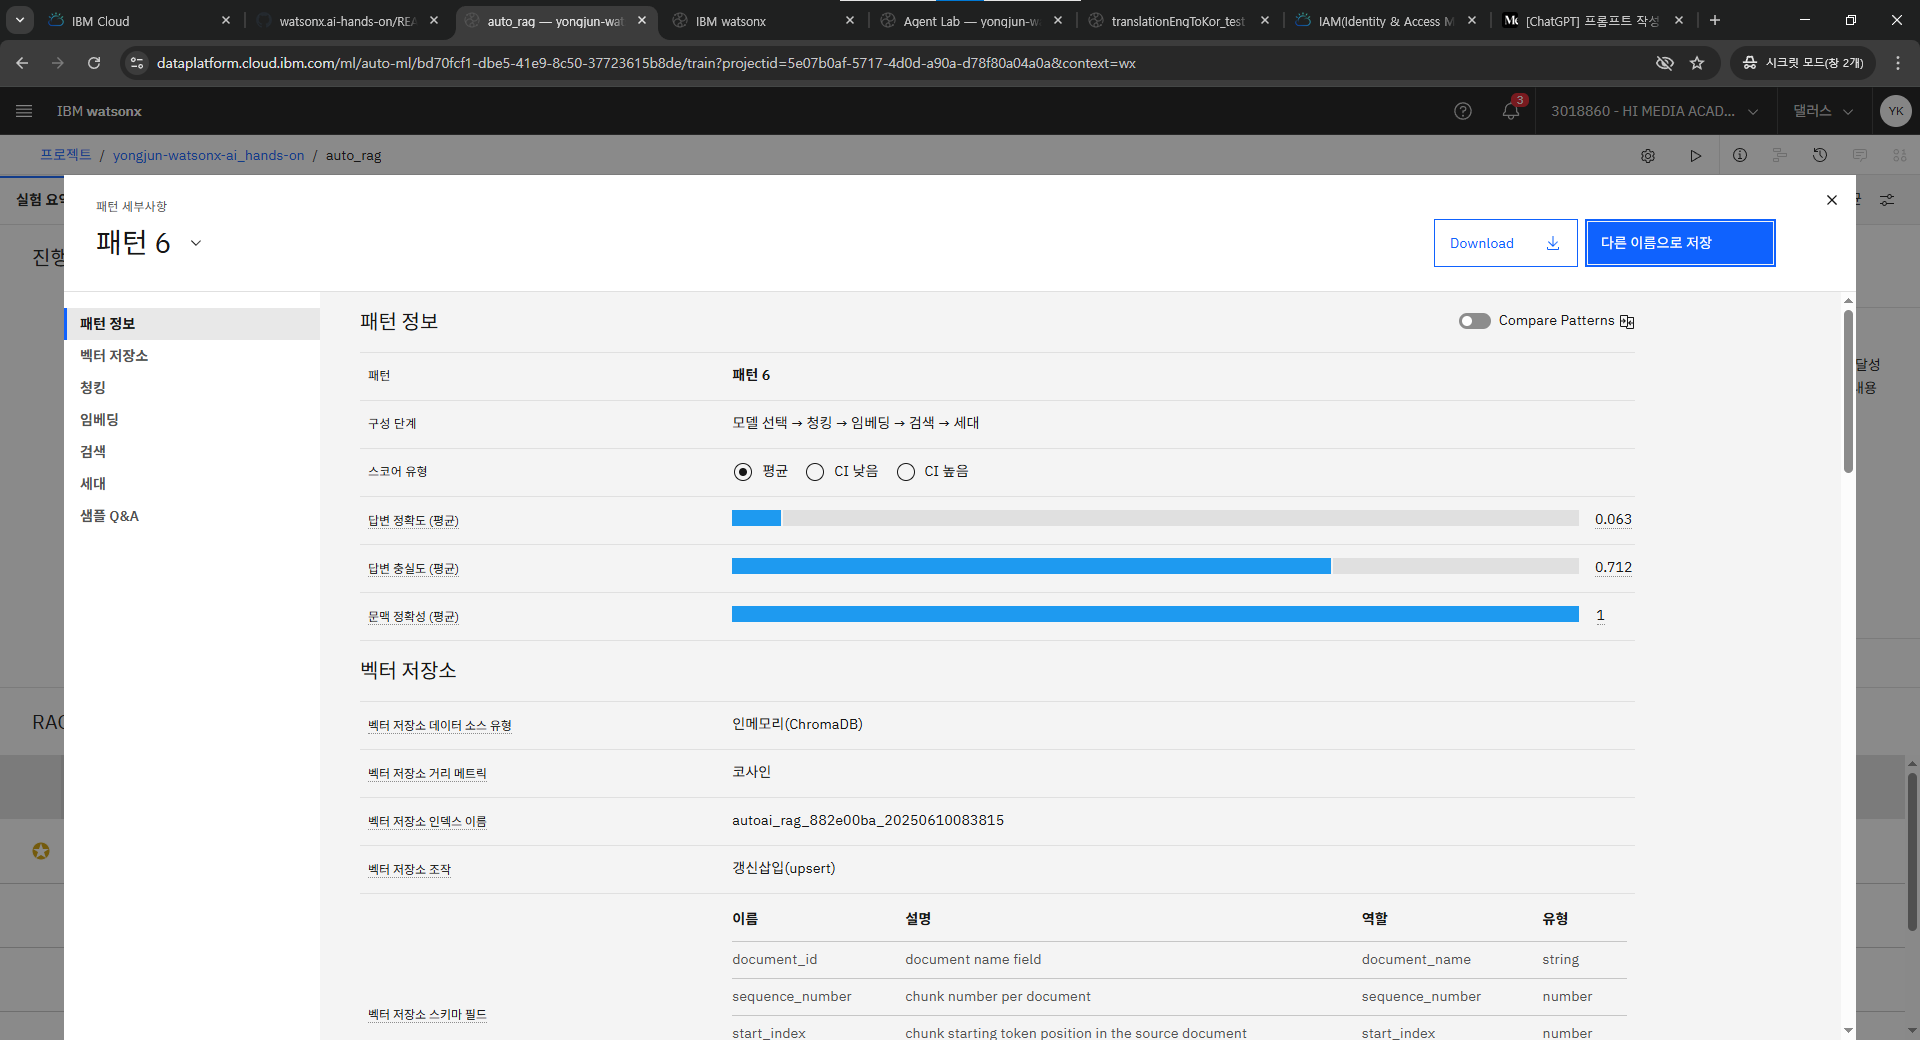
Task: Open the version history clock icon
Action: click(1820, 156)
